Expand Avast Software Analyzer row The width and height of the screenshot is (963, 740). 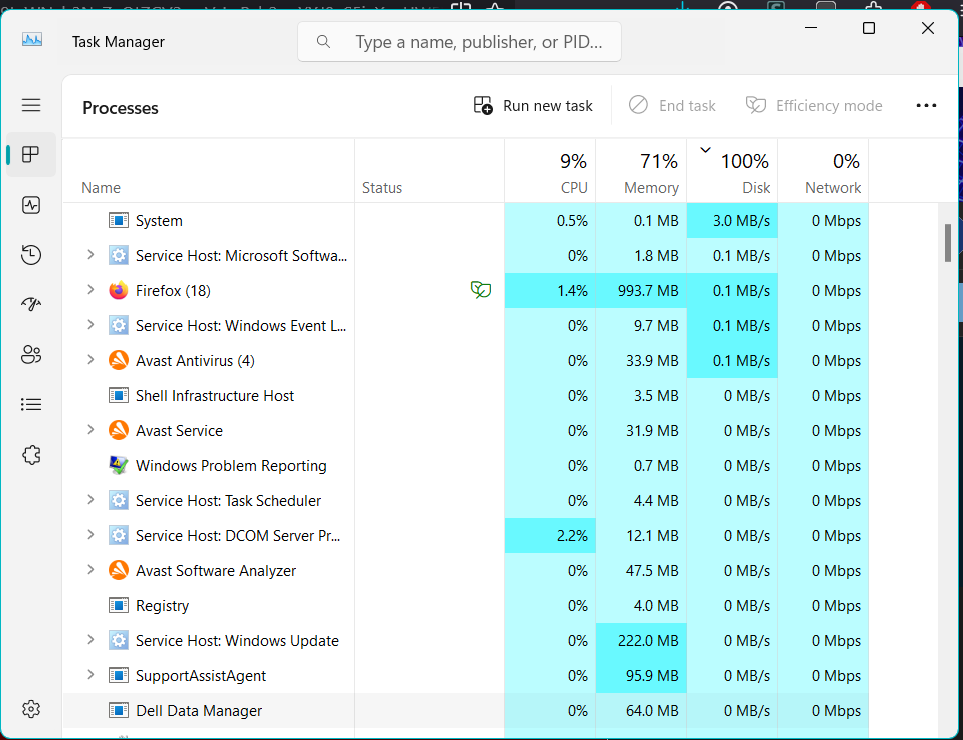90,570
